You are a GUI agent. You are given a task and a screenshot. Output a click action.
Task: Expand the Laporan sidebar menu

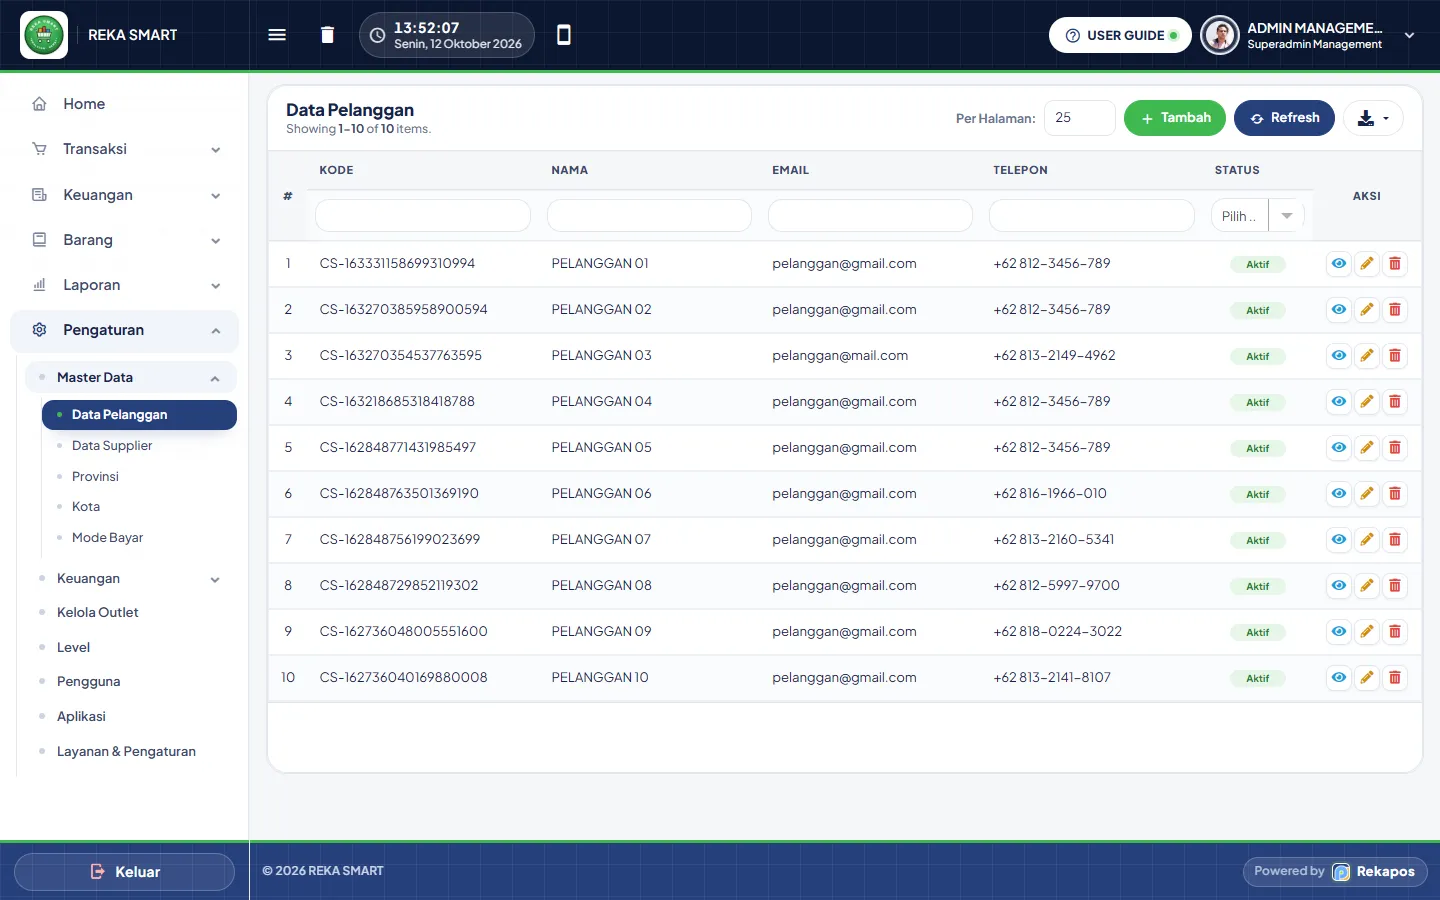[125, 285]
